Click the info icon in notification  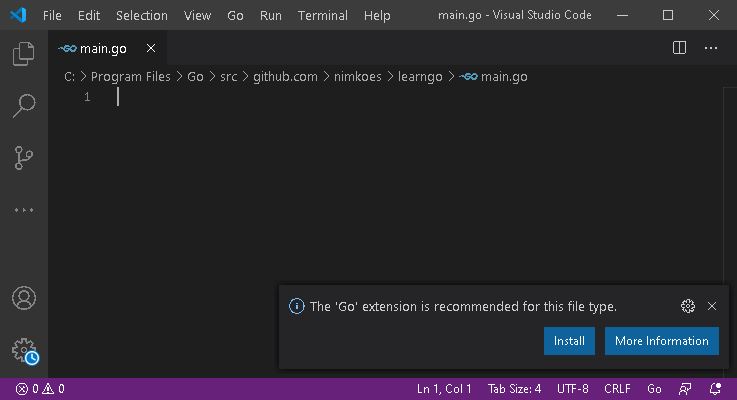[297, 306]
